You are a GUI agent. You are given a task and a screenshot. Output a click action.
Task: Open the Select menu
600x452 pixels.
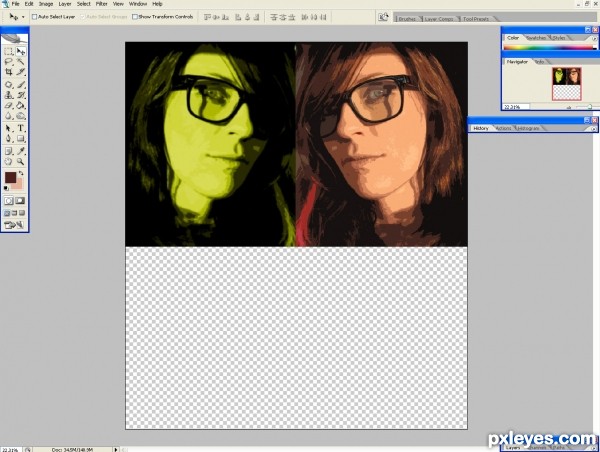pos(83,4)
